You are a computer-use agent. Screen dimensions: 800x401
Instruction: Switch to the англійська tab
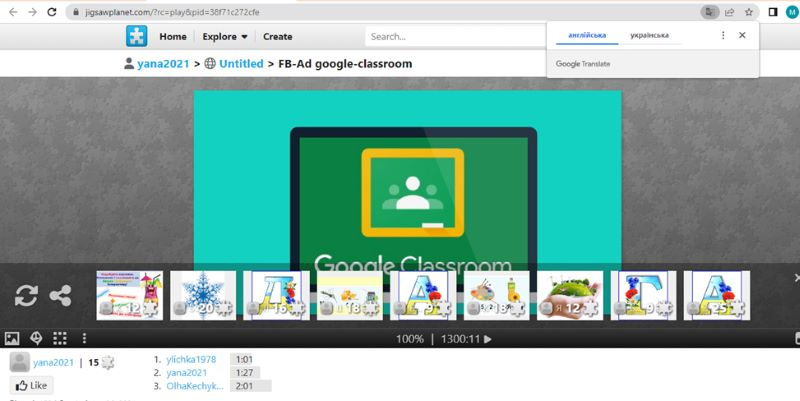[587, 35]
